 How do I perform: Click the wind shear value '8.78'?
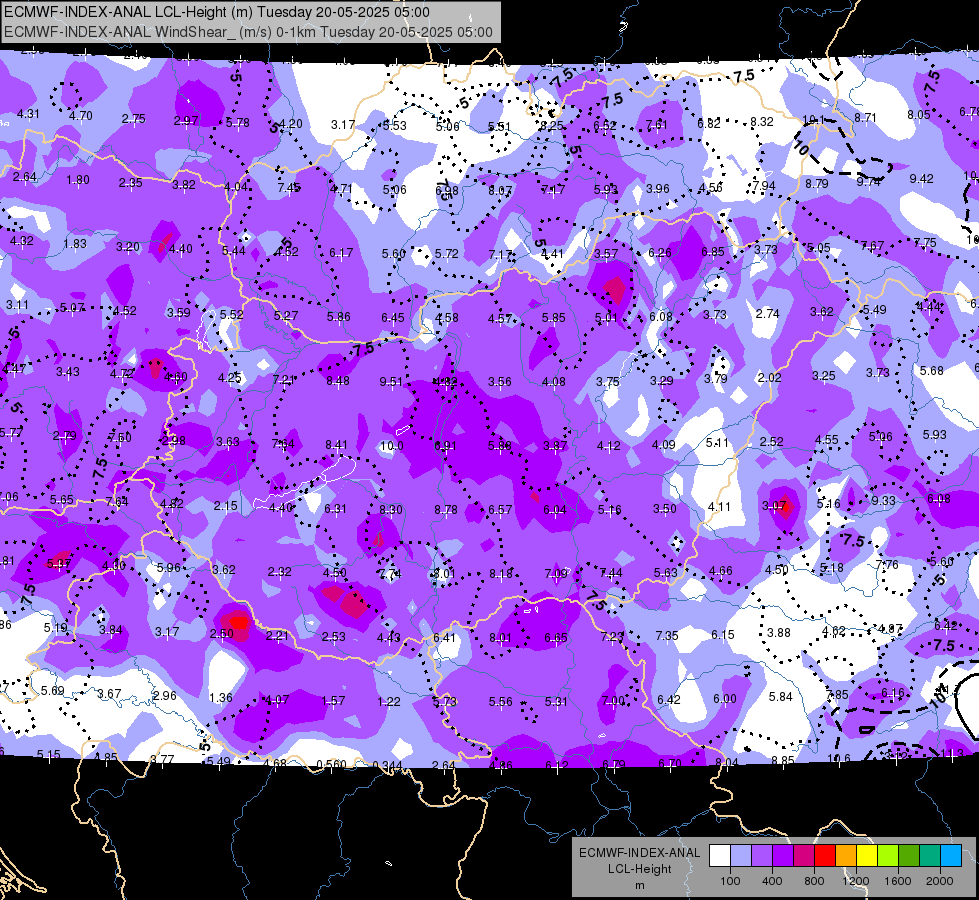pos(446,510)
